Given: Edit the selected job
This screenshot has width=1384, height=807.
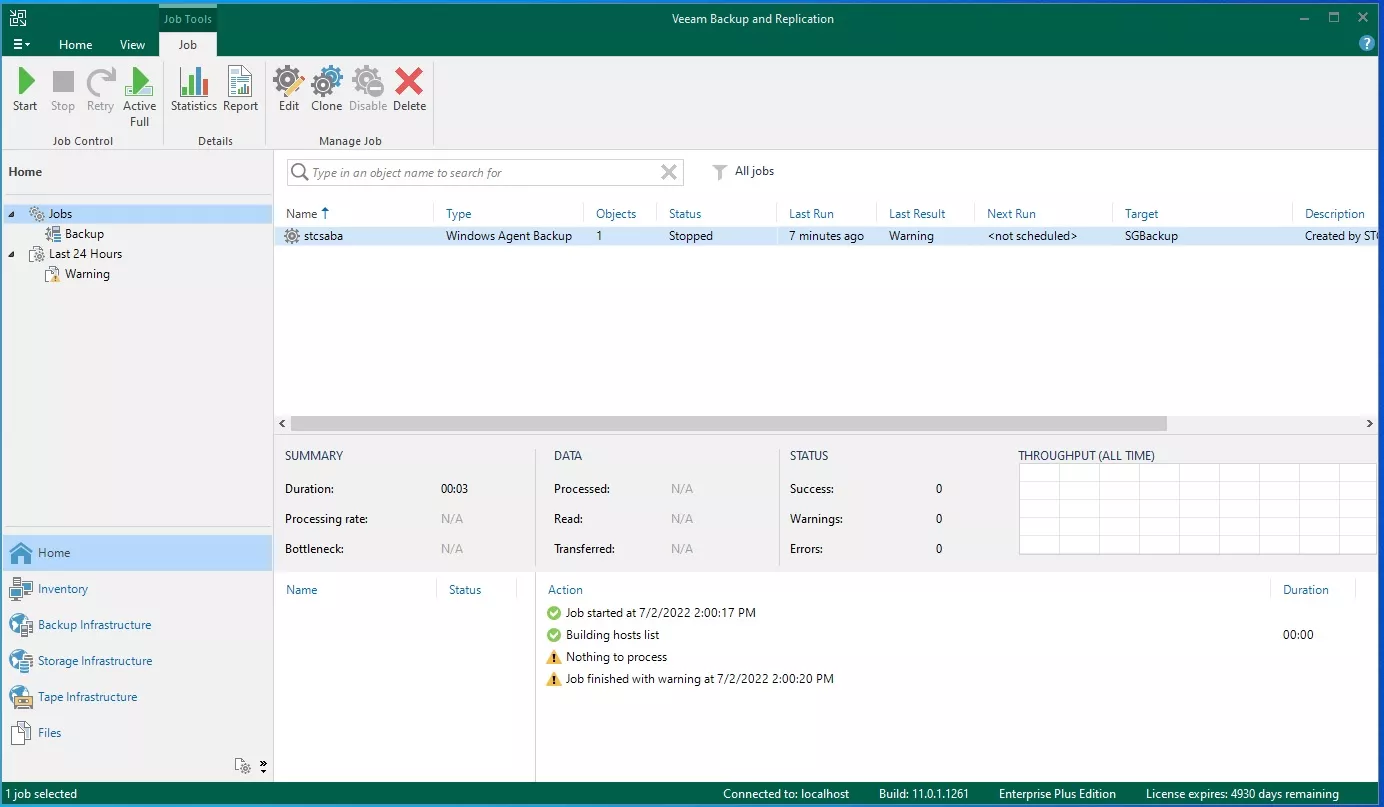Looking at the screenshot, I should click(x=289, y=90).
